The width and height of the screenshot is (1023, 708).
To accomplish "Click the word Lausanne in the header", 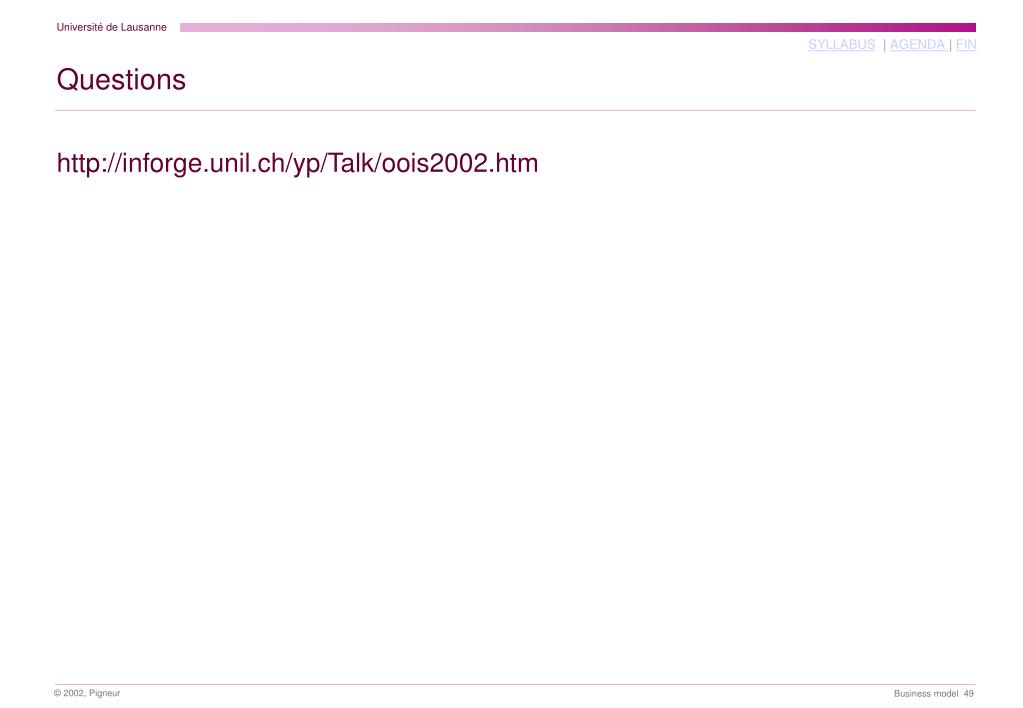I will click(x=144, y=27).
